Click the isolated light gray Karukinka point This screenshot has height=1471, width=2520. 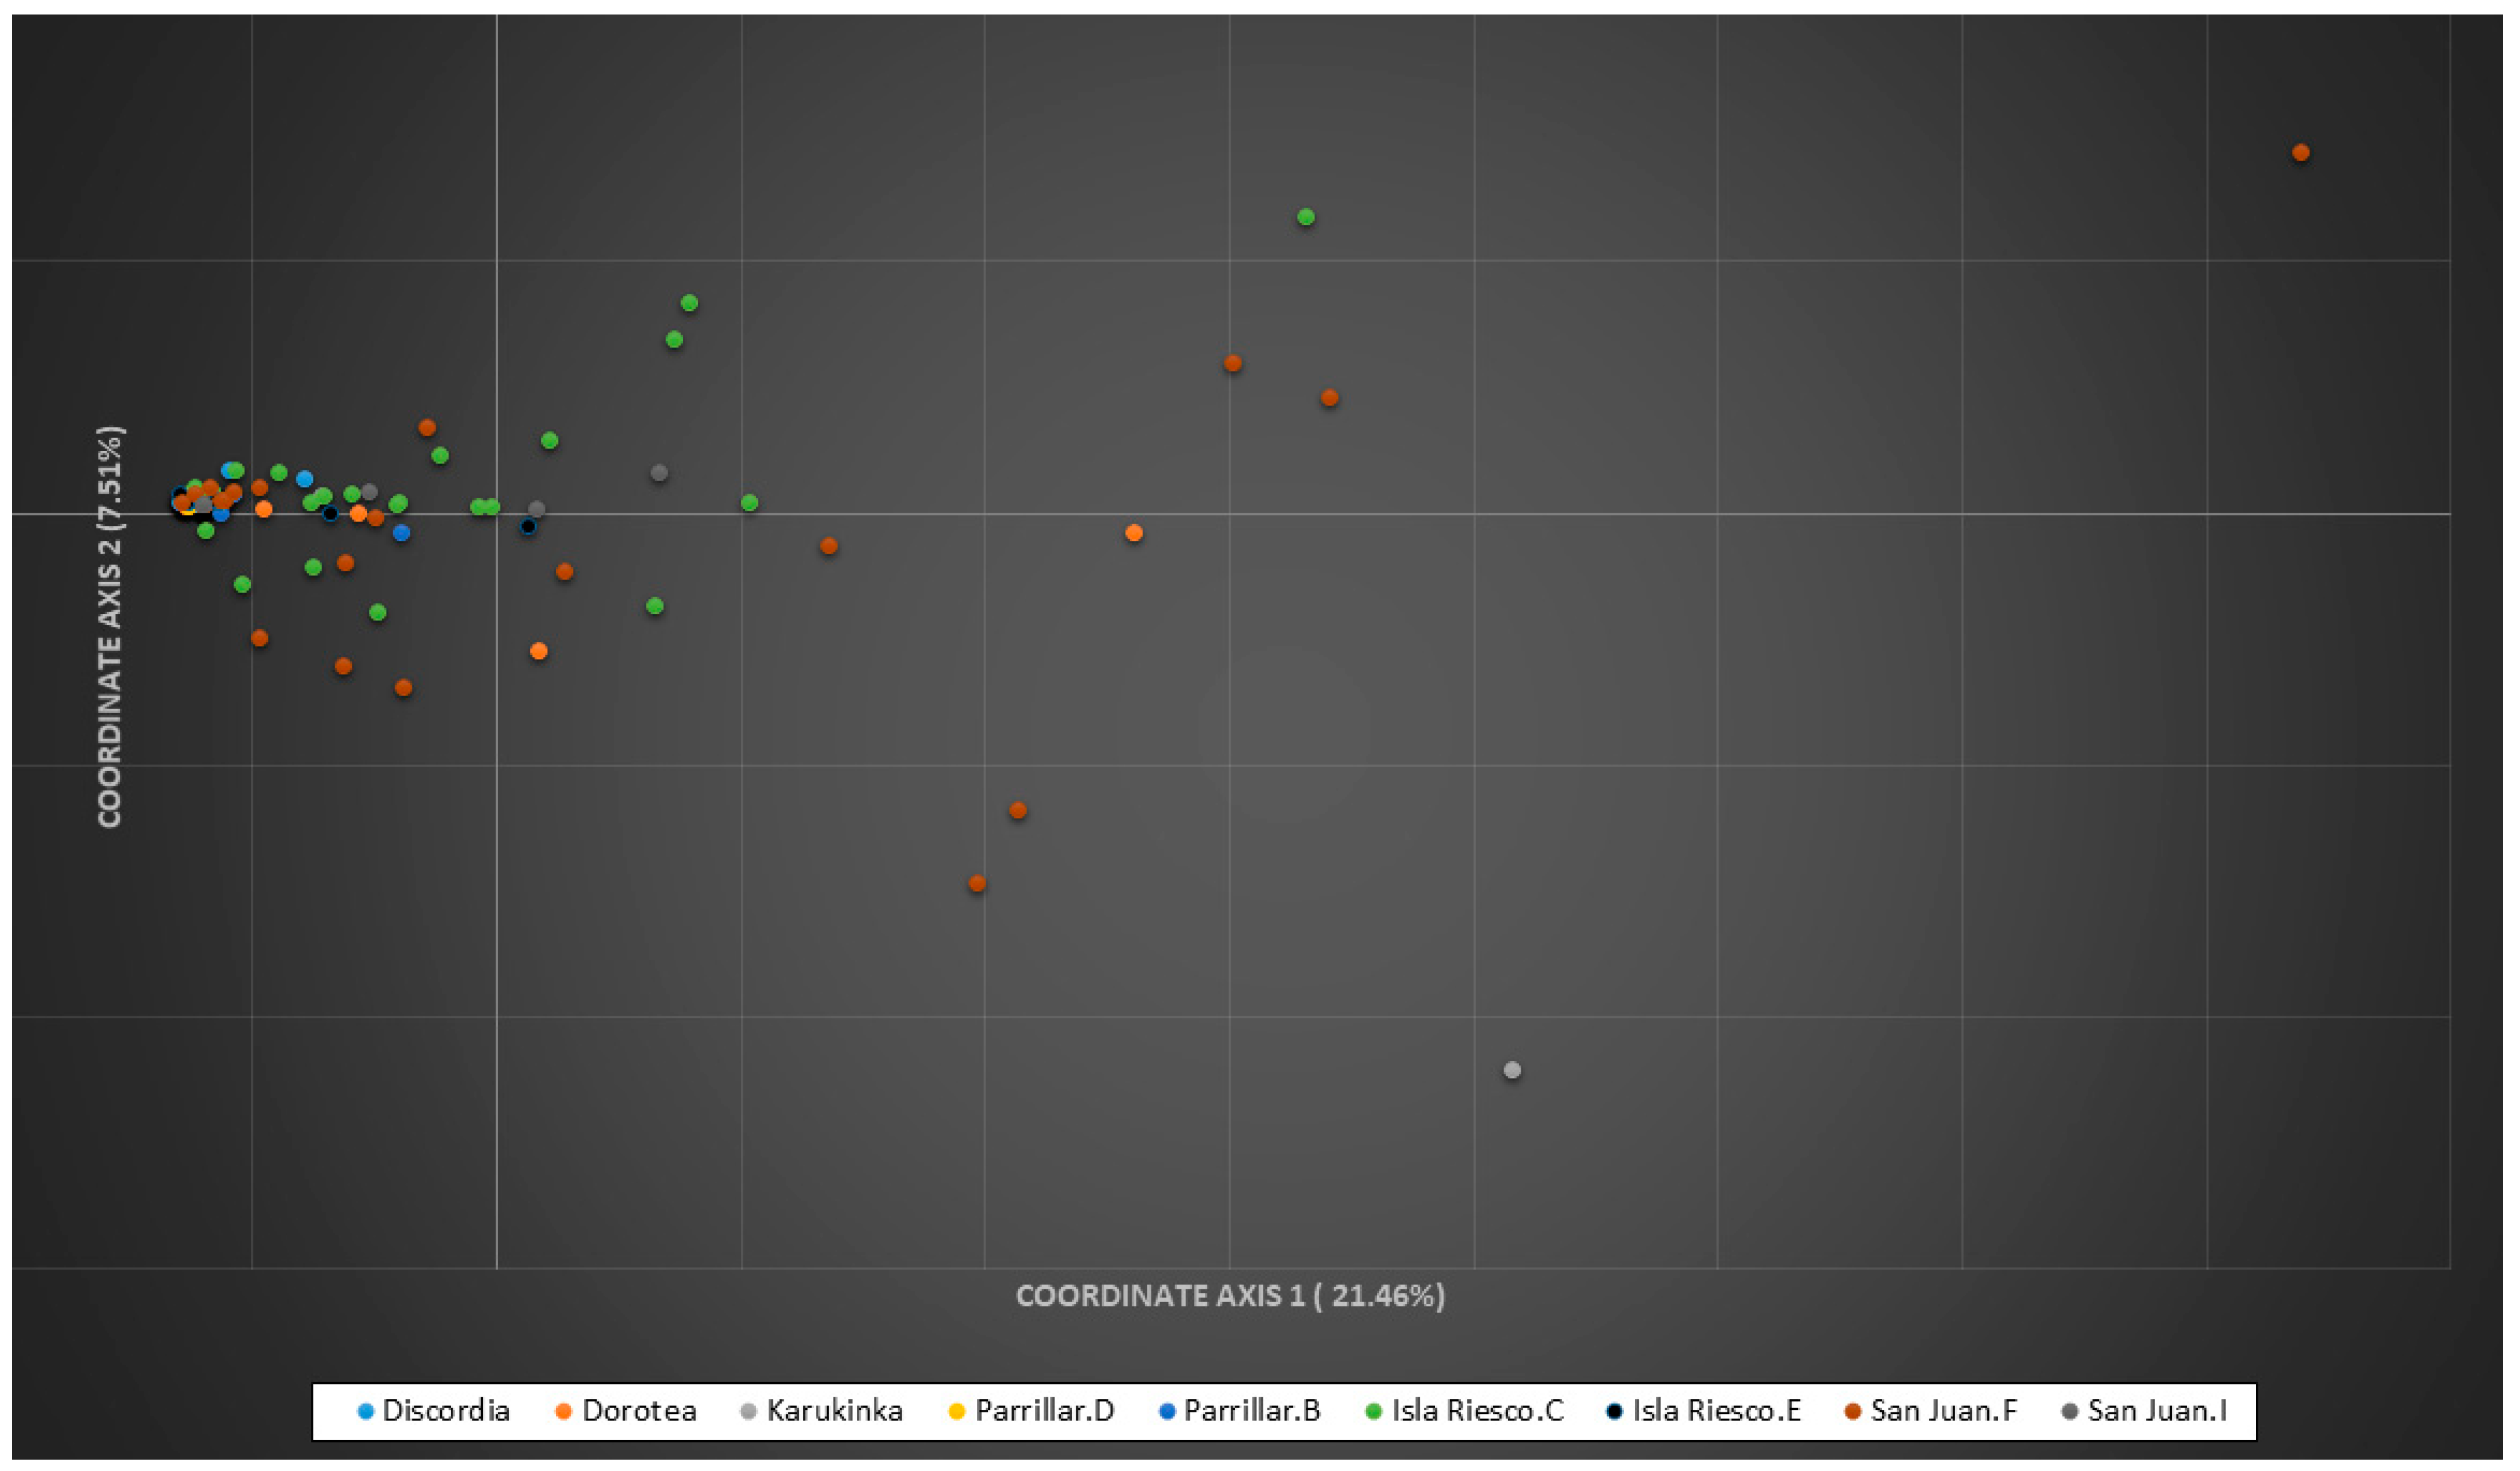tap(1512, 1070)
